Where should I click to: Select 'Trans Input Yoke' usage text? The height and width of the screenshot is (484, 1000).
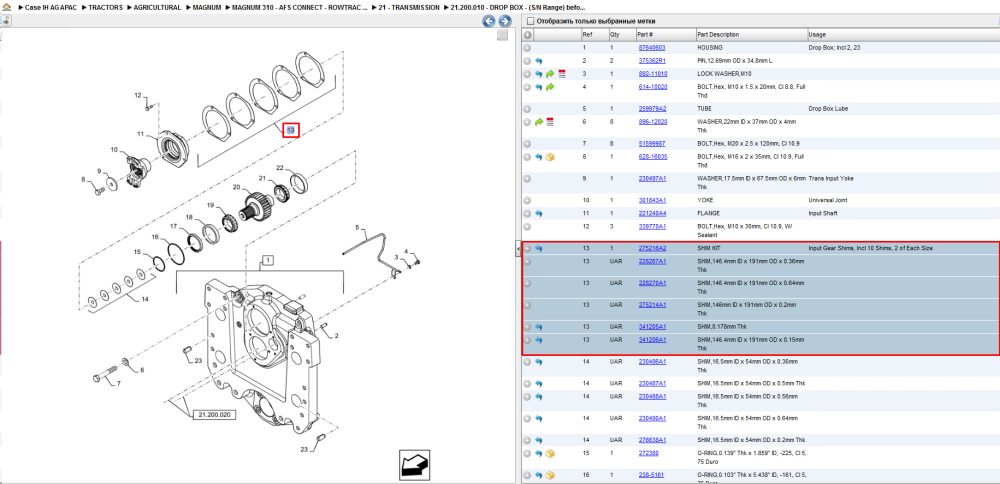click(x=832, y=179)
